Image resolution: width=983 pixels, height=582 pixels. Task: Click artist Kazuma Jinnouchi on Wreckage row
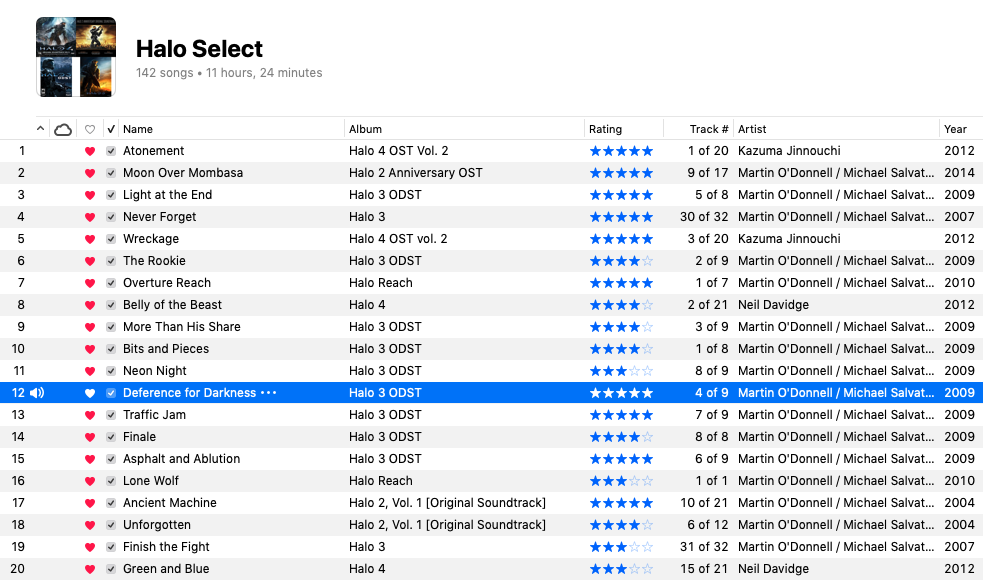coord(789,238)
